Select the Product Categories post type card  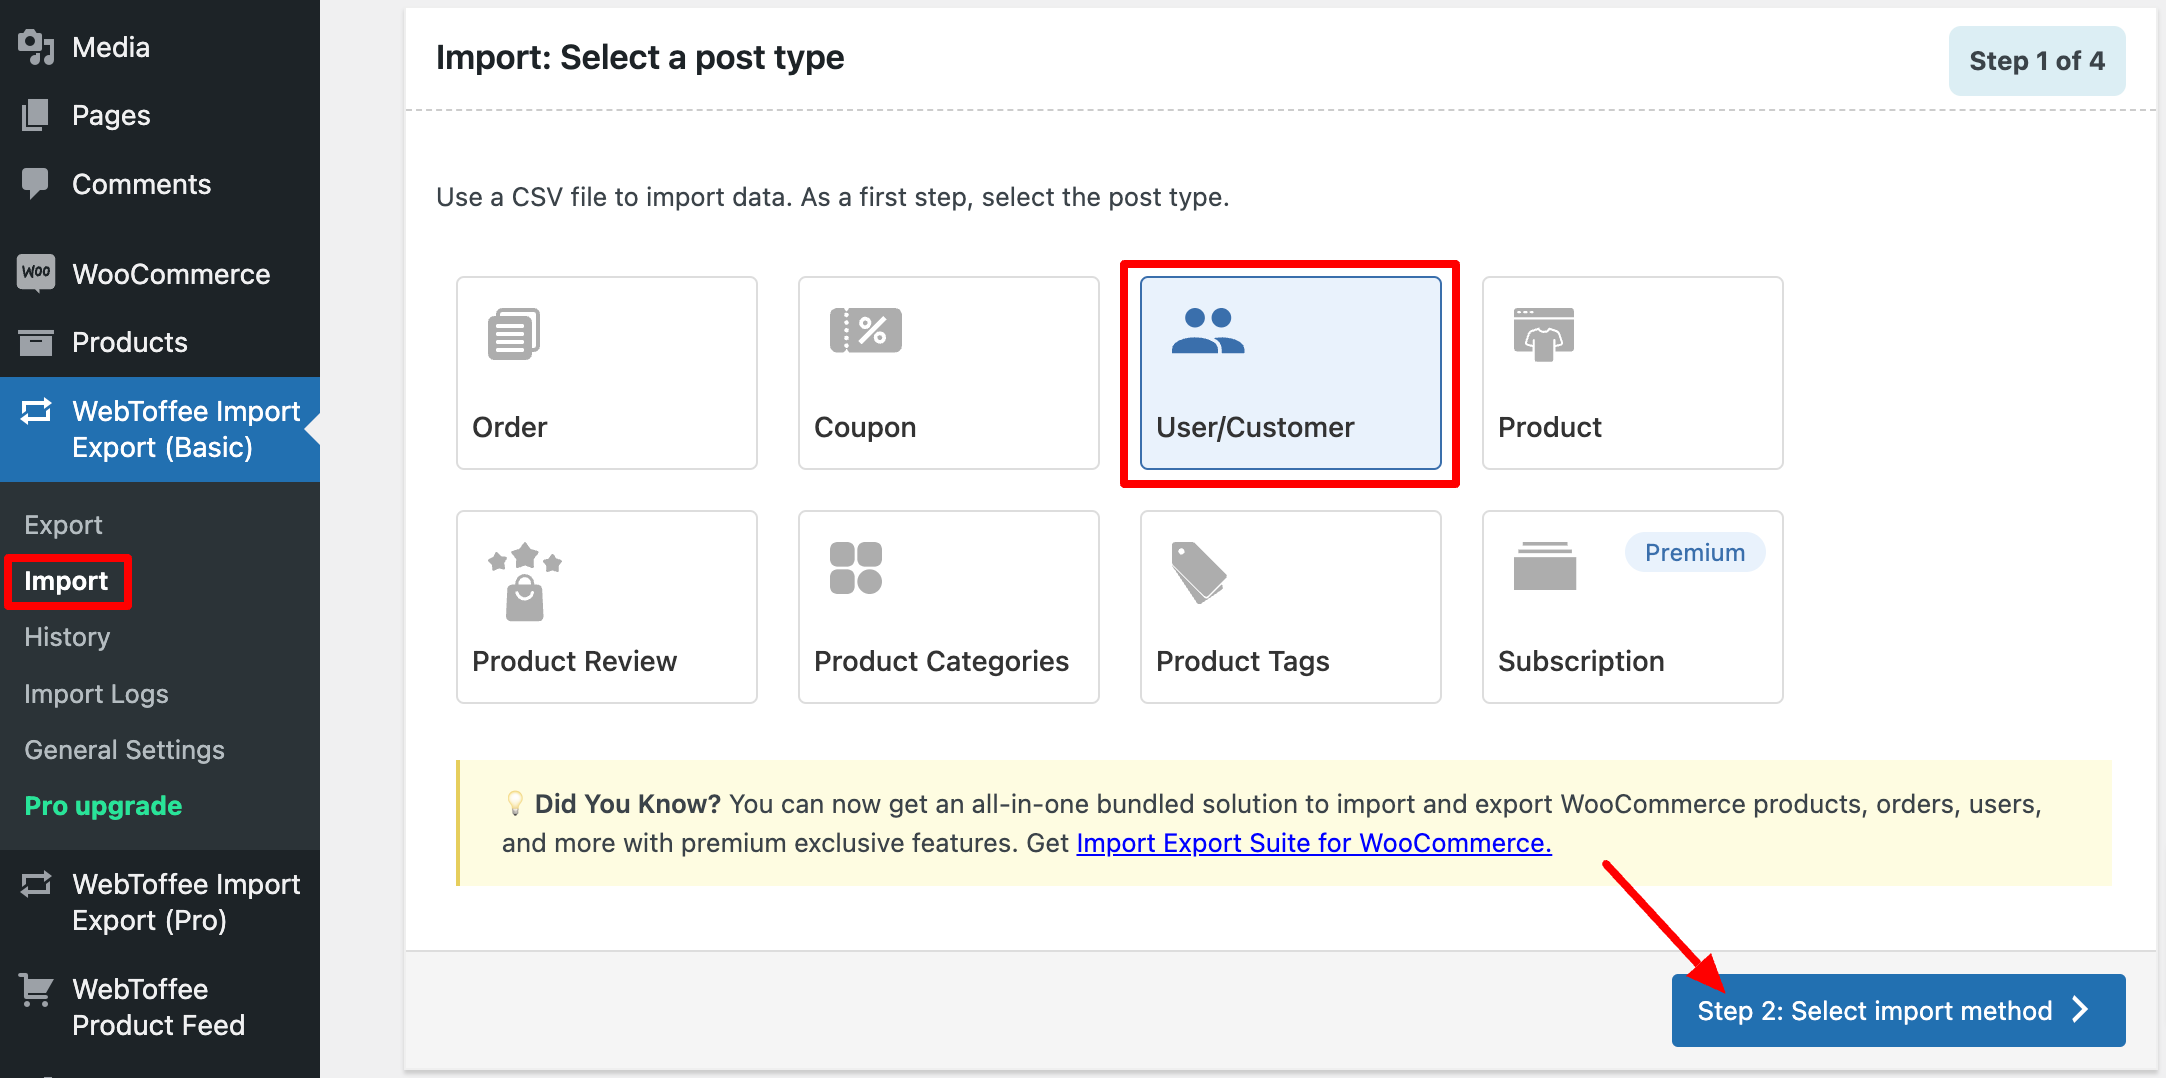pyautogui.click(x=949, y=607)
